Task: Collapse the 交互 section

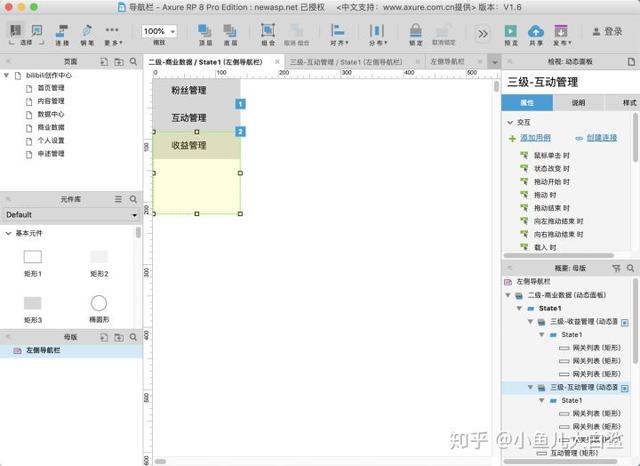Action: (510, 122)
